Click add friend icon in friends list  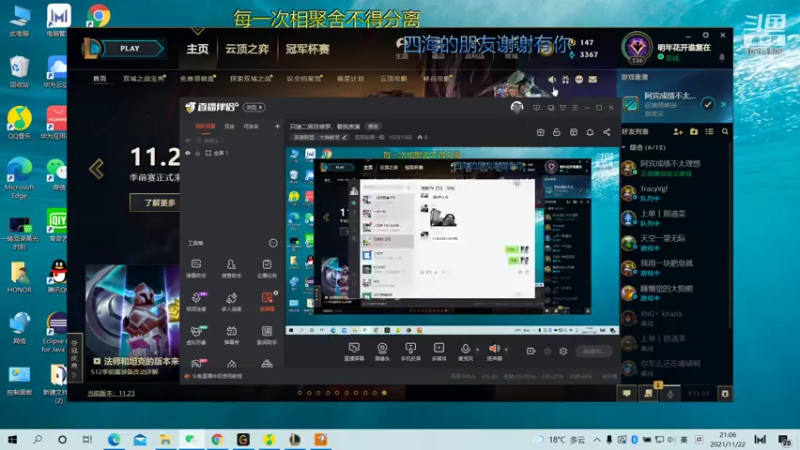(678, 132)
